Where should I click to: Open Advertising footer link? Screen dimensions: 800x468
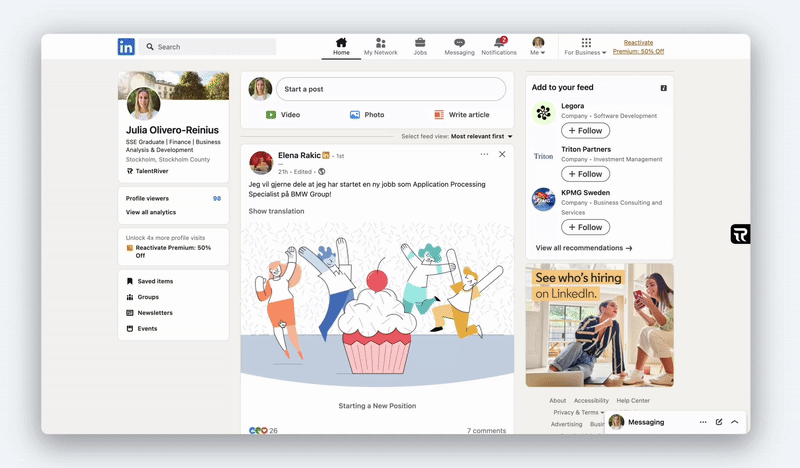pyautogui.click(x=566, y=424)
